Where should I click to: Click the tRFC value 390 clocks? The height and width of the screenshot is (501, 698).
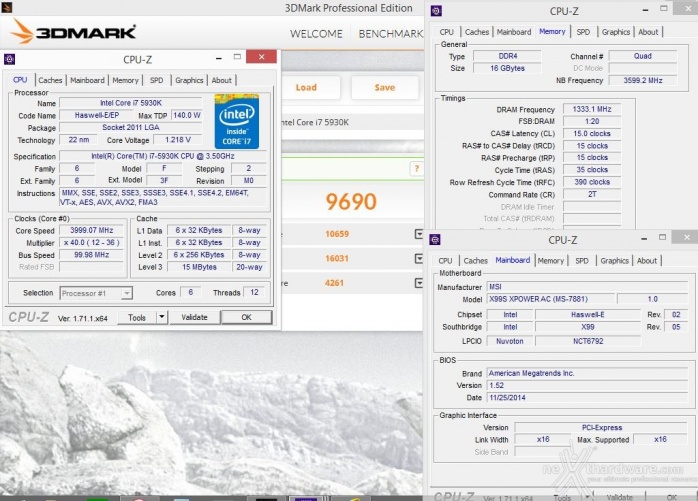592,182
